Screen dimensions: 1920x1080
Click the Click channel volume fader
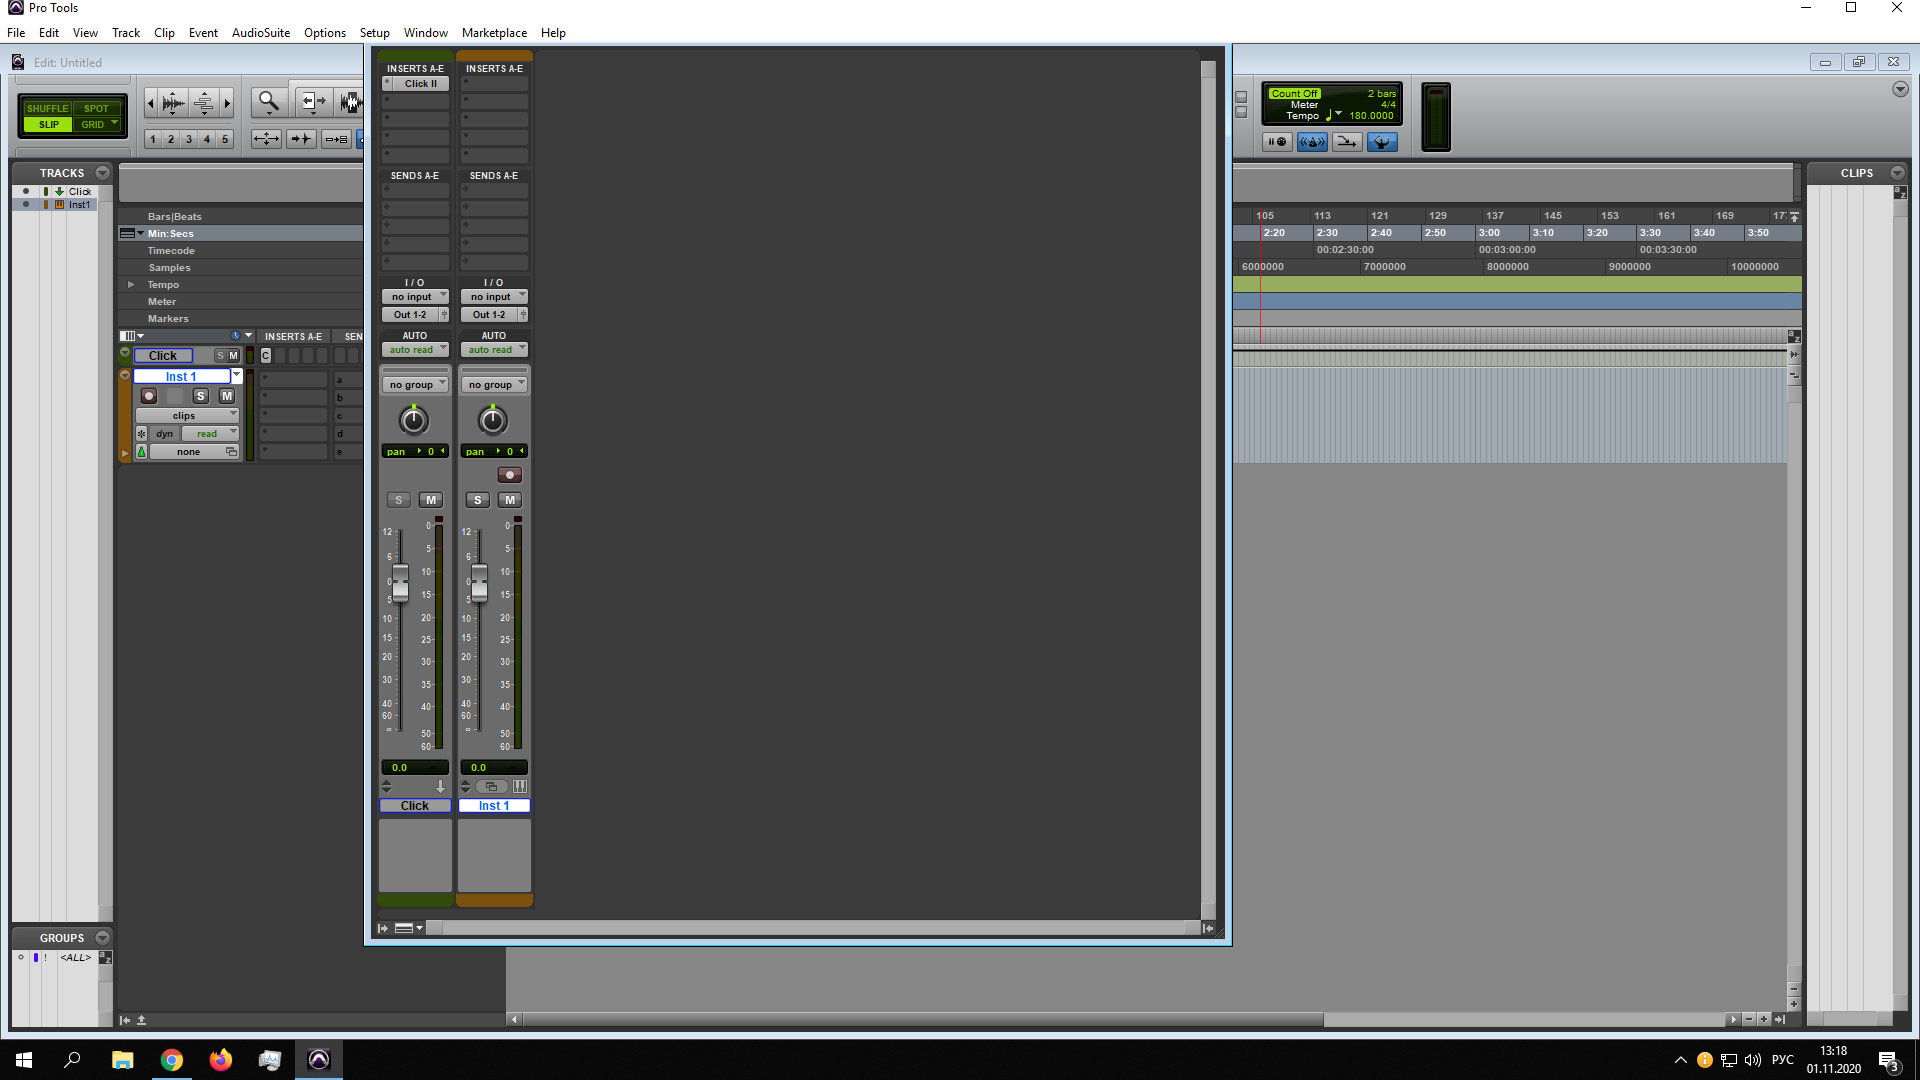[400, 582]
